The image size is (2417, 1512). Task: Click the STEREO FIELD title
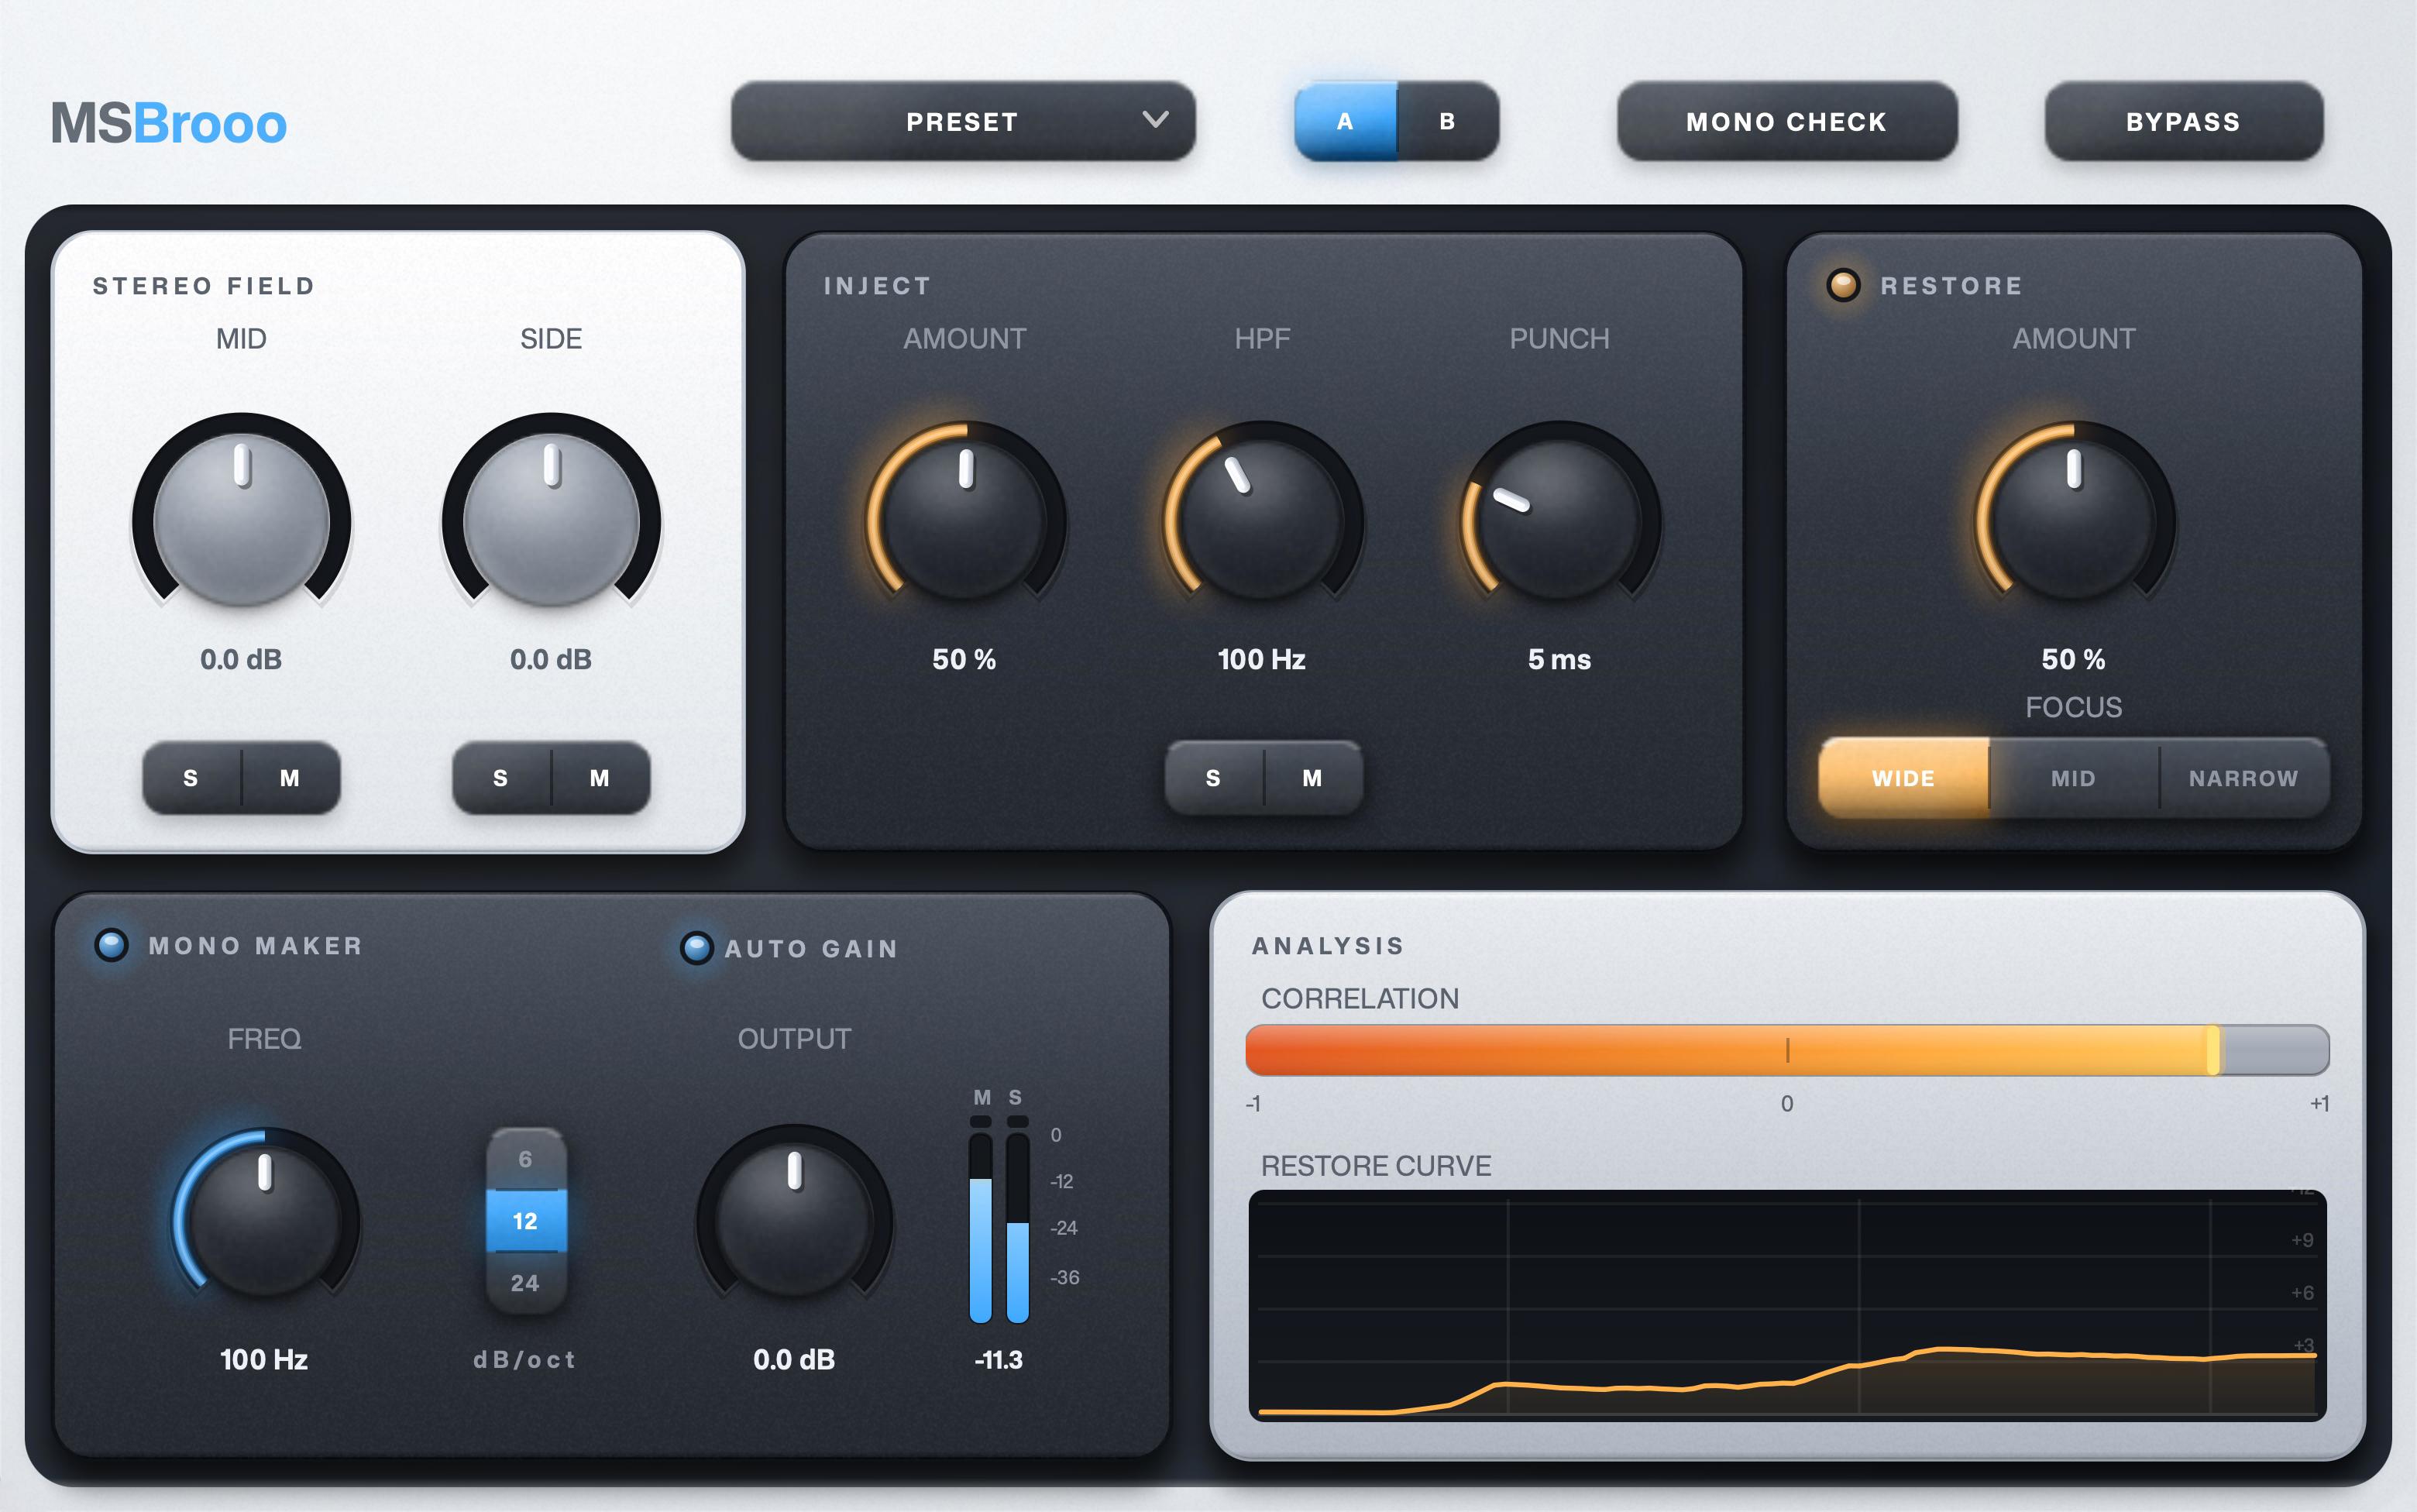(x=204, y=286)
